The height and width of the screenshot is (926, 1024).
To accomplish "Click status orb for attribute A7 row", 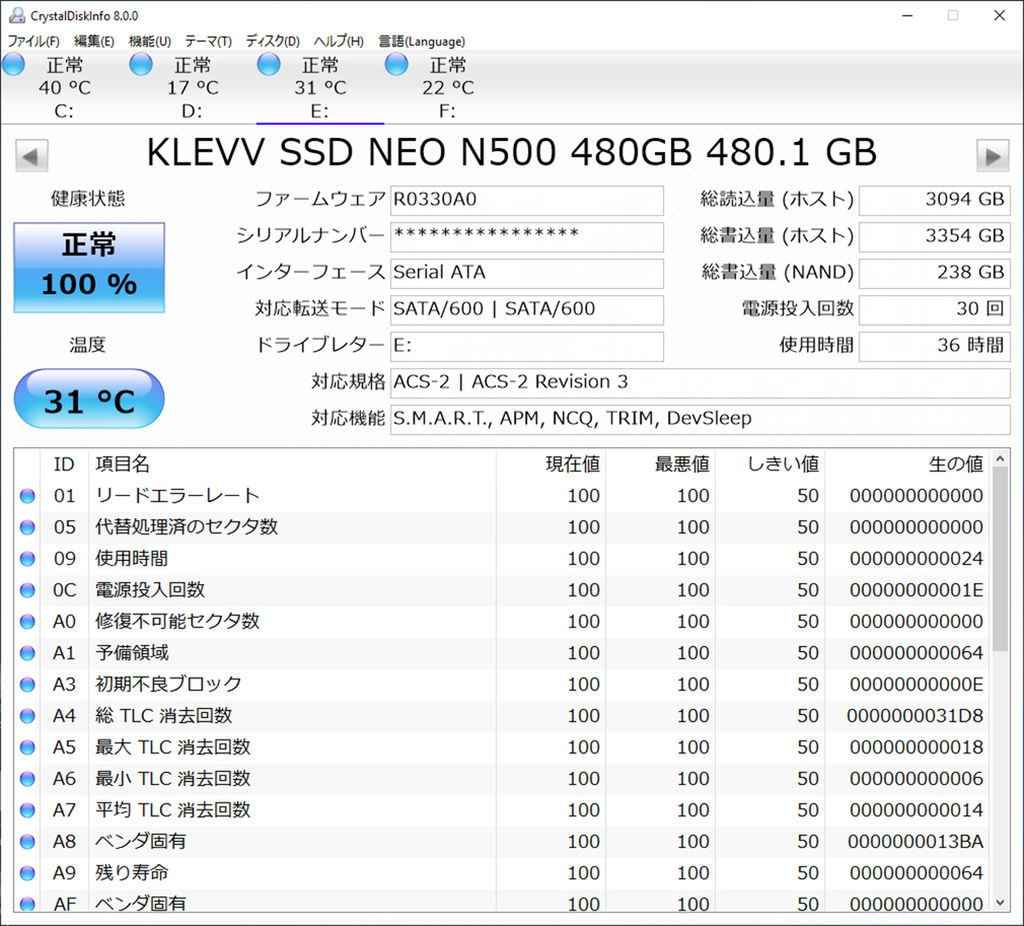I will coord(27,810).
